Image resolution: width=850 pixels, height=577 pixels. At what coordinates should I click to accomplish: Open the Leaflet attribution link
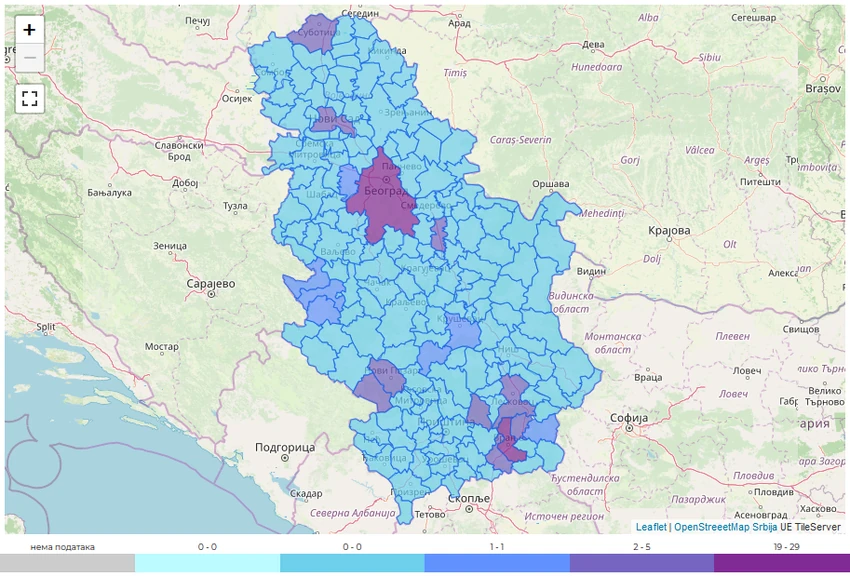[x=651, y=527]
